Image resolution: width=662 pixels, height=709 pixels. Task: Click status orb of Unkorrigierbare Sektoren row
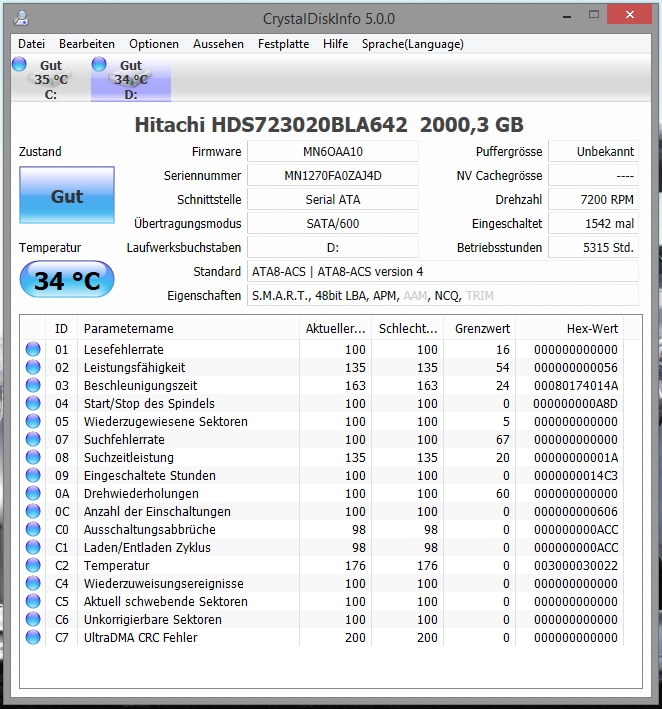click(33, 619)
